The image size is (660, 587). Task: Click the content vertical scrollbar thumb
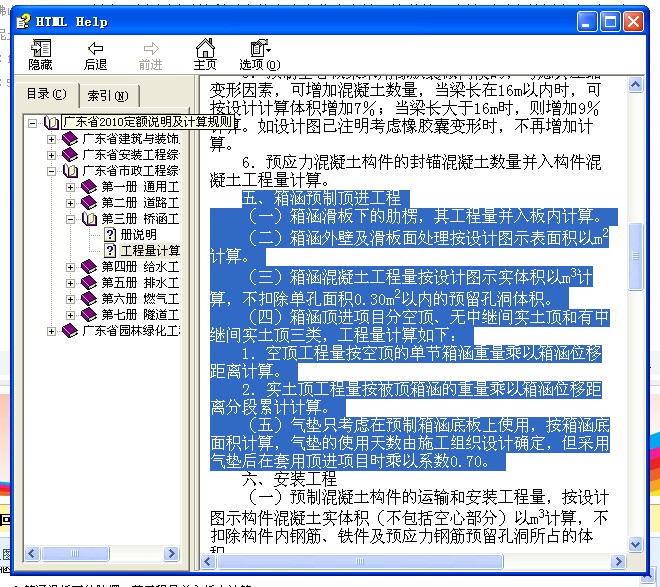point(635,256)
